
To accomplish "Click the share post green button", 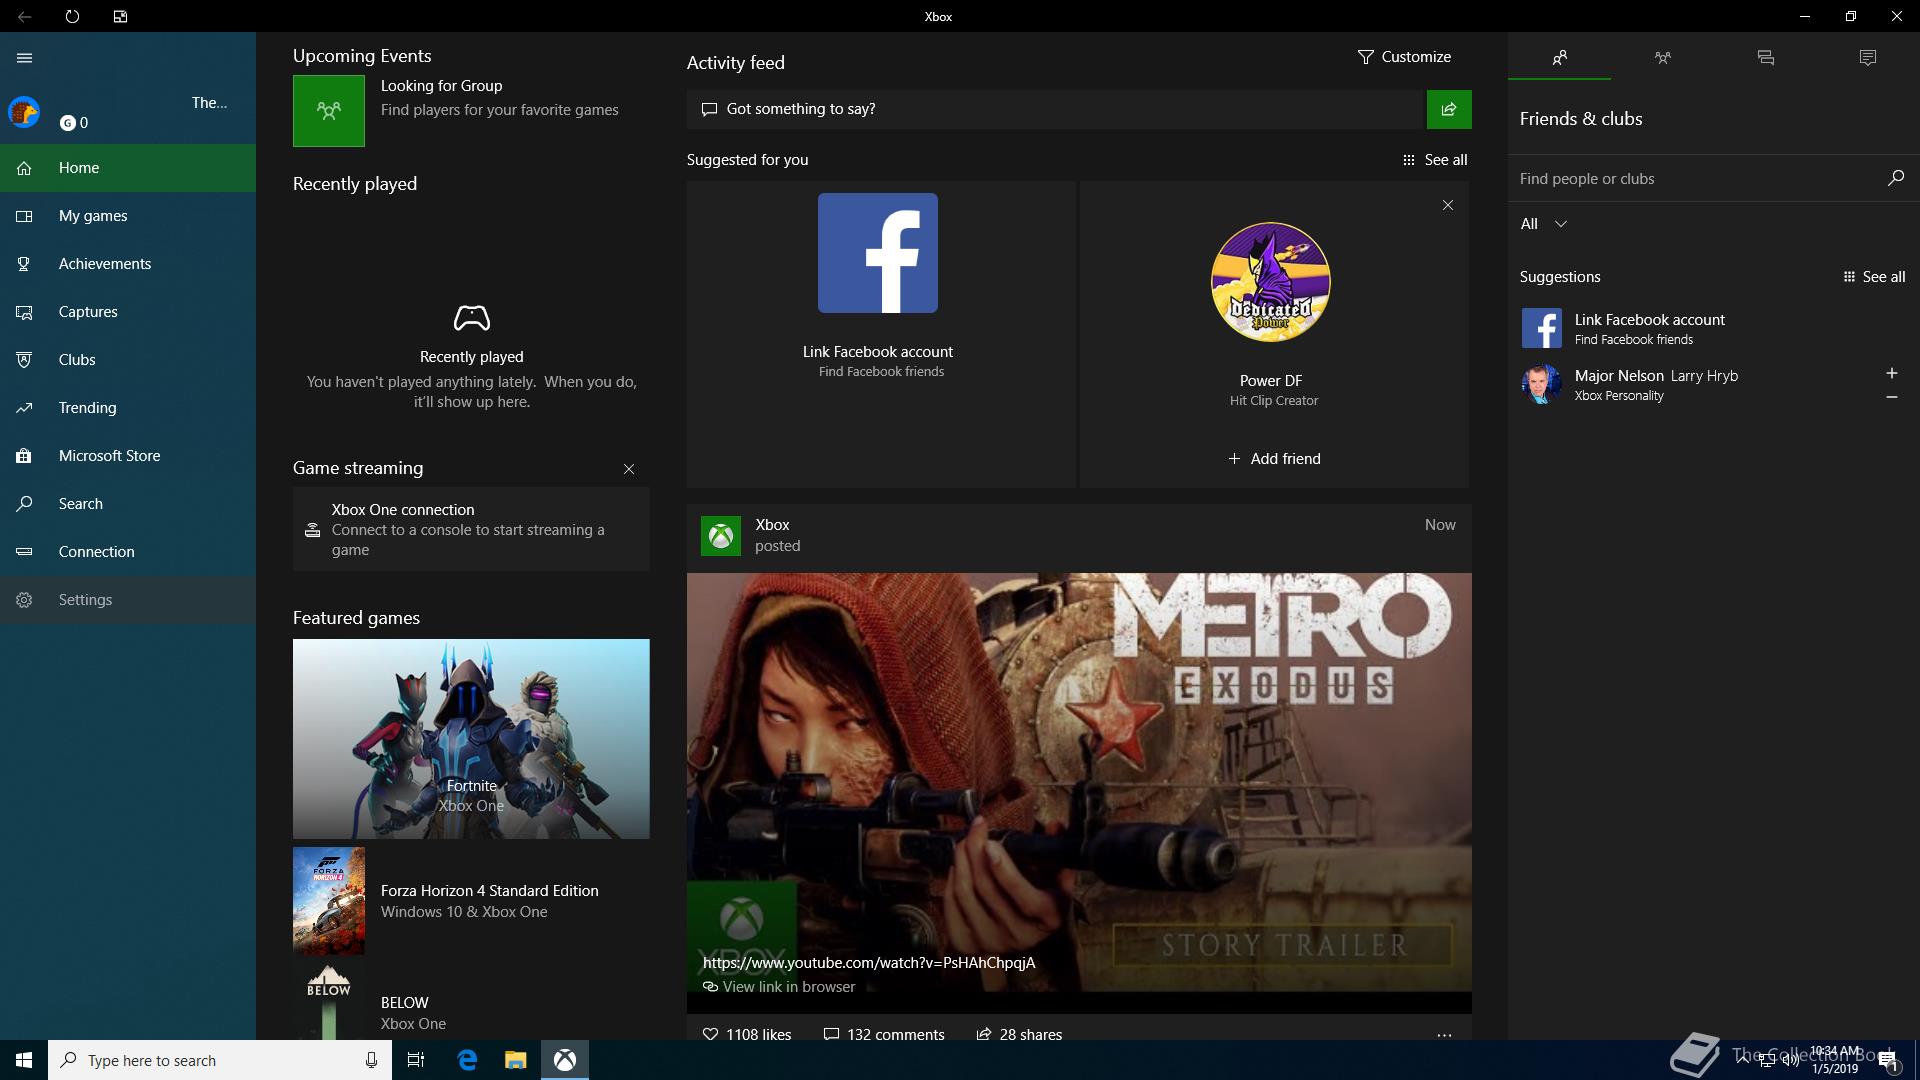I will coord(1448,109).
